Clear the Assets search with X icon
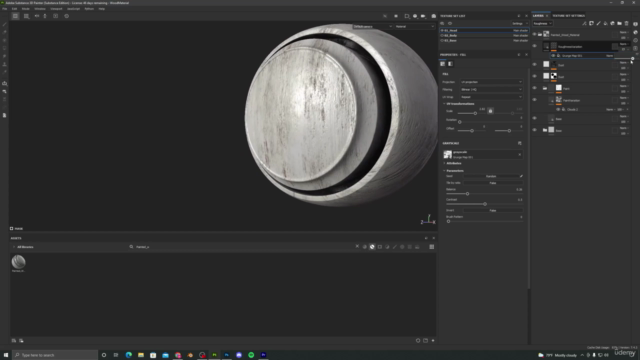 pyautogui.click(x=357, y=247)
